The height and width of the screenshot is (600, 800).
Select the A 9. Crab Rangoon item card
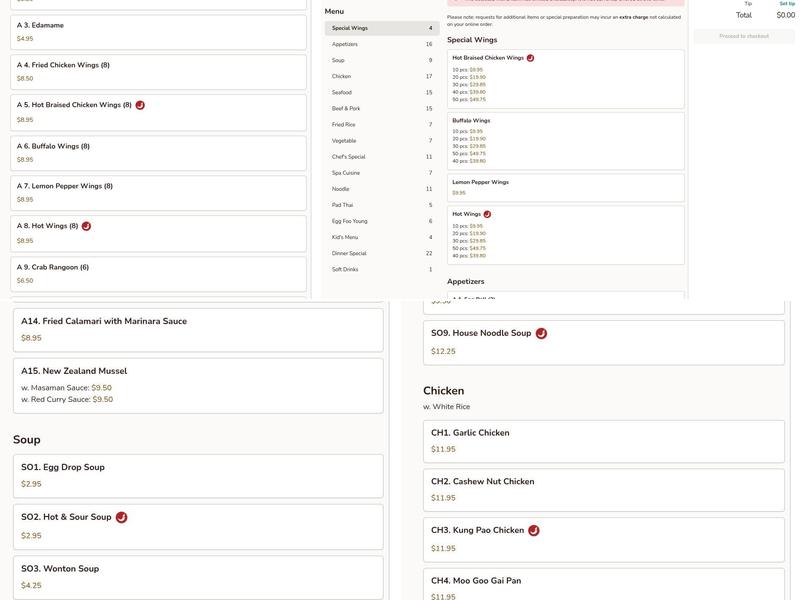[x=158, y=273]
